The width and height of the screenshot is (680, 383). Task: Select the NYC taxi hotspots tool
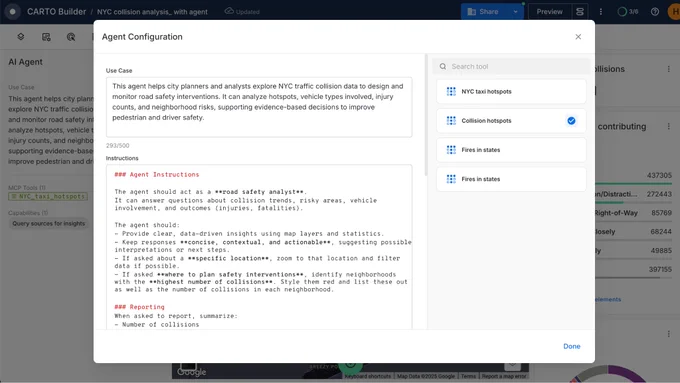point(511,92)
